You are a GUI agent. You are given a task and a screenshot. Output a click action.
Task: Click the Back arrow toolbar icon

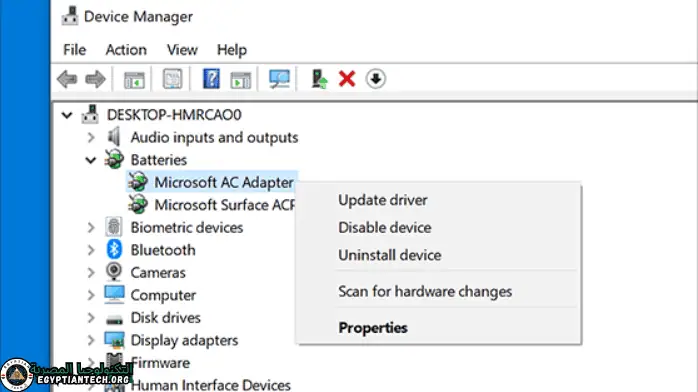(67, 79)
